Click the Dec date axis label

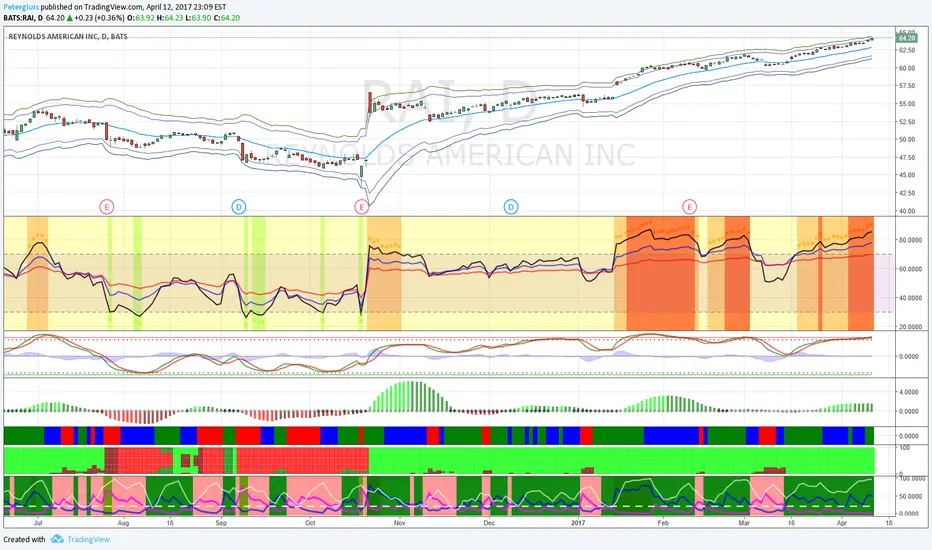pyautogui.click(x=489, y=523)
